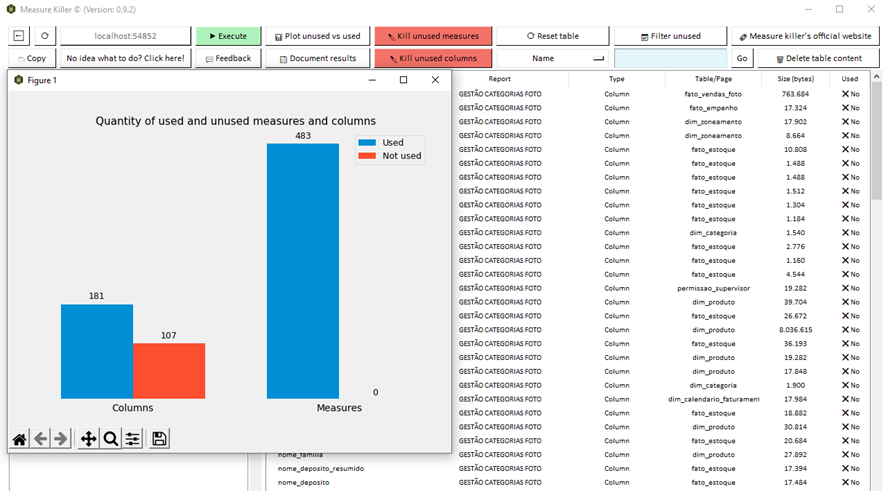Click the Go search button
The image size is (886, 491).
(x=742, y=58)
